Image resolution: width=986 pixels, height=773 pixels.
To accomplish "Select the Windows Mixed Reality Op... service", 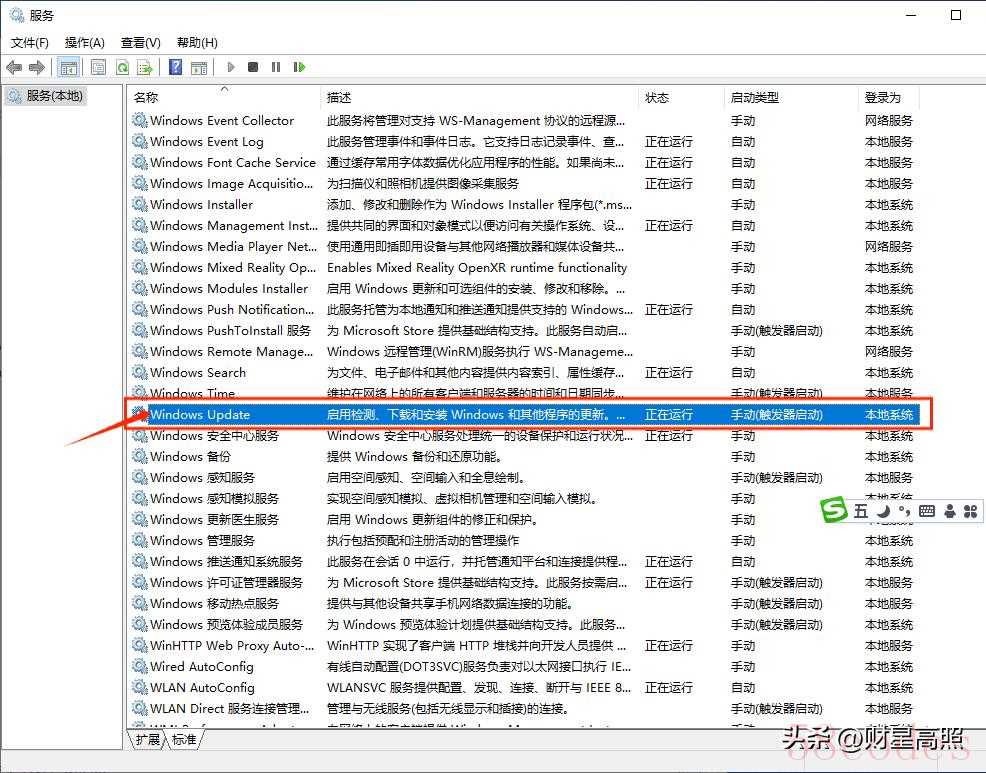I will 233,267.
